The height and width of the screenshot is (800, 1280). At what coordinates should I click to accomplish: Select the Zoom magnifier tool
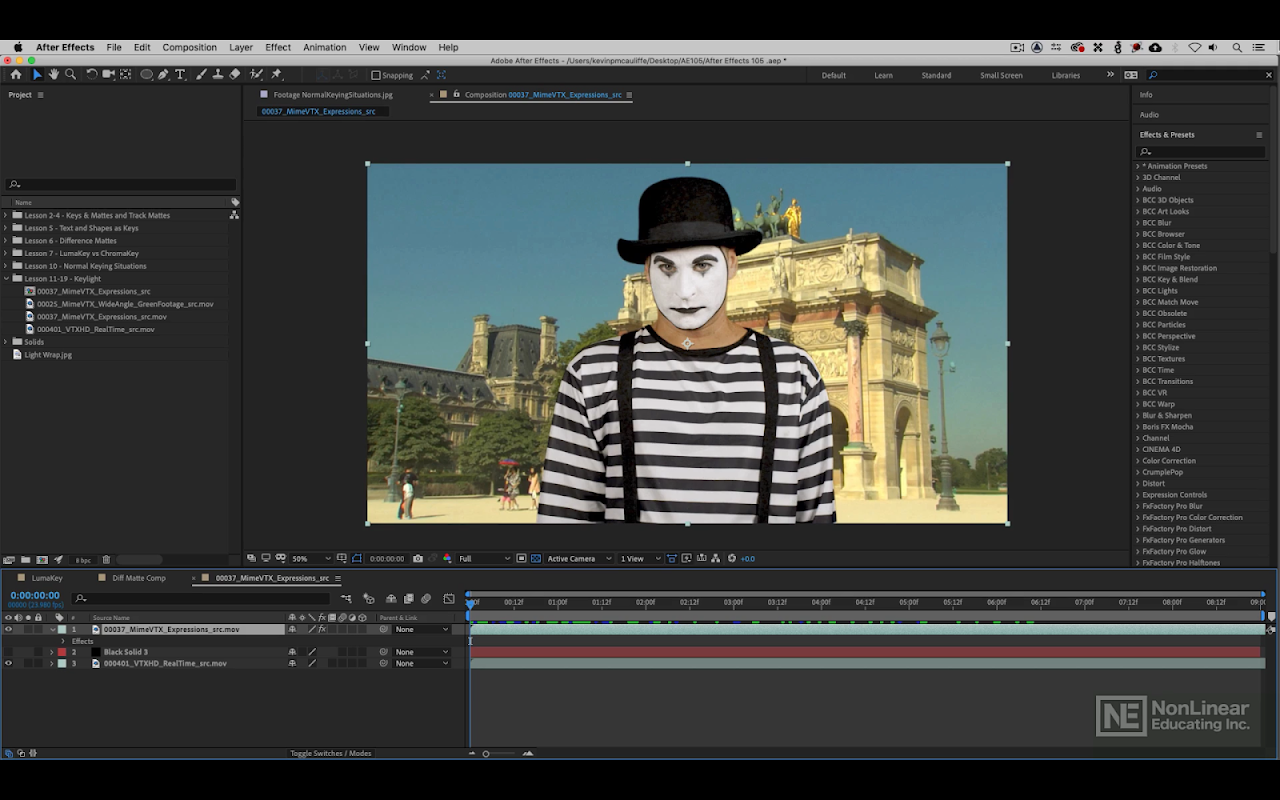(x=70, y=75)
